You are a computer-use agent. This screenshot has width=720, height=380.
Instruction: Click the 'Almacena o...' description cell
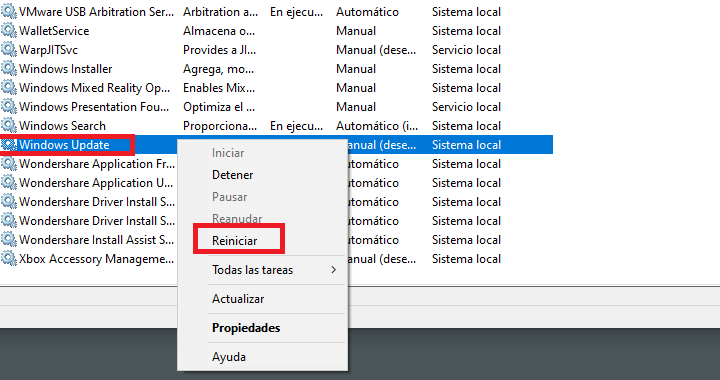coord(219,31)
